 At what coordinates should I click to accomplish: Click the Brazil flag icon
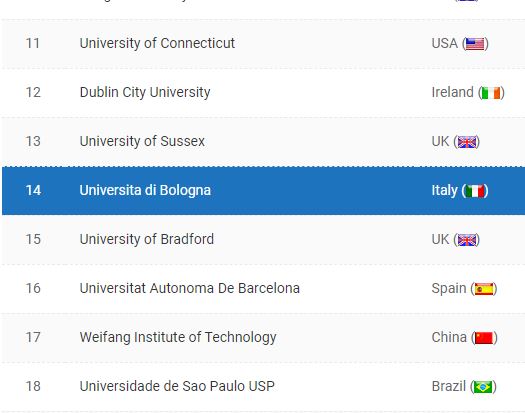pyautogui.click(x=483, y=387)
